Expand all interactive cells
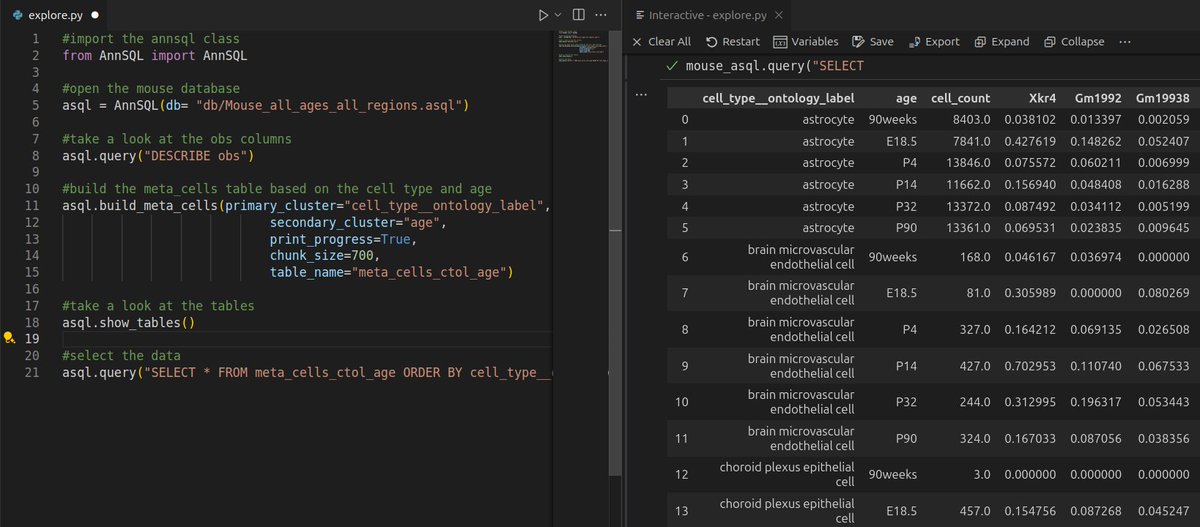 [1002, 42]
